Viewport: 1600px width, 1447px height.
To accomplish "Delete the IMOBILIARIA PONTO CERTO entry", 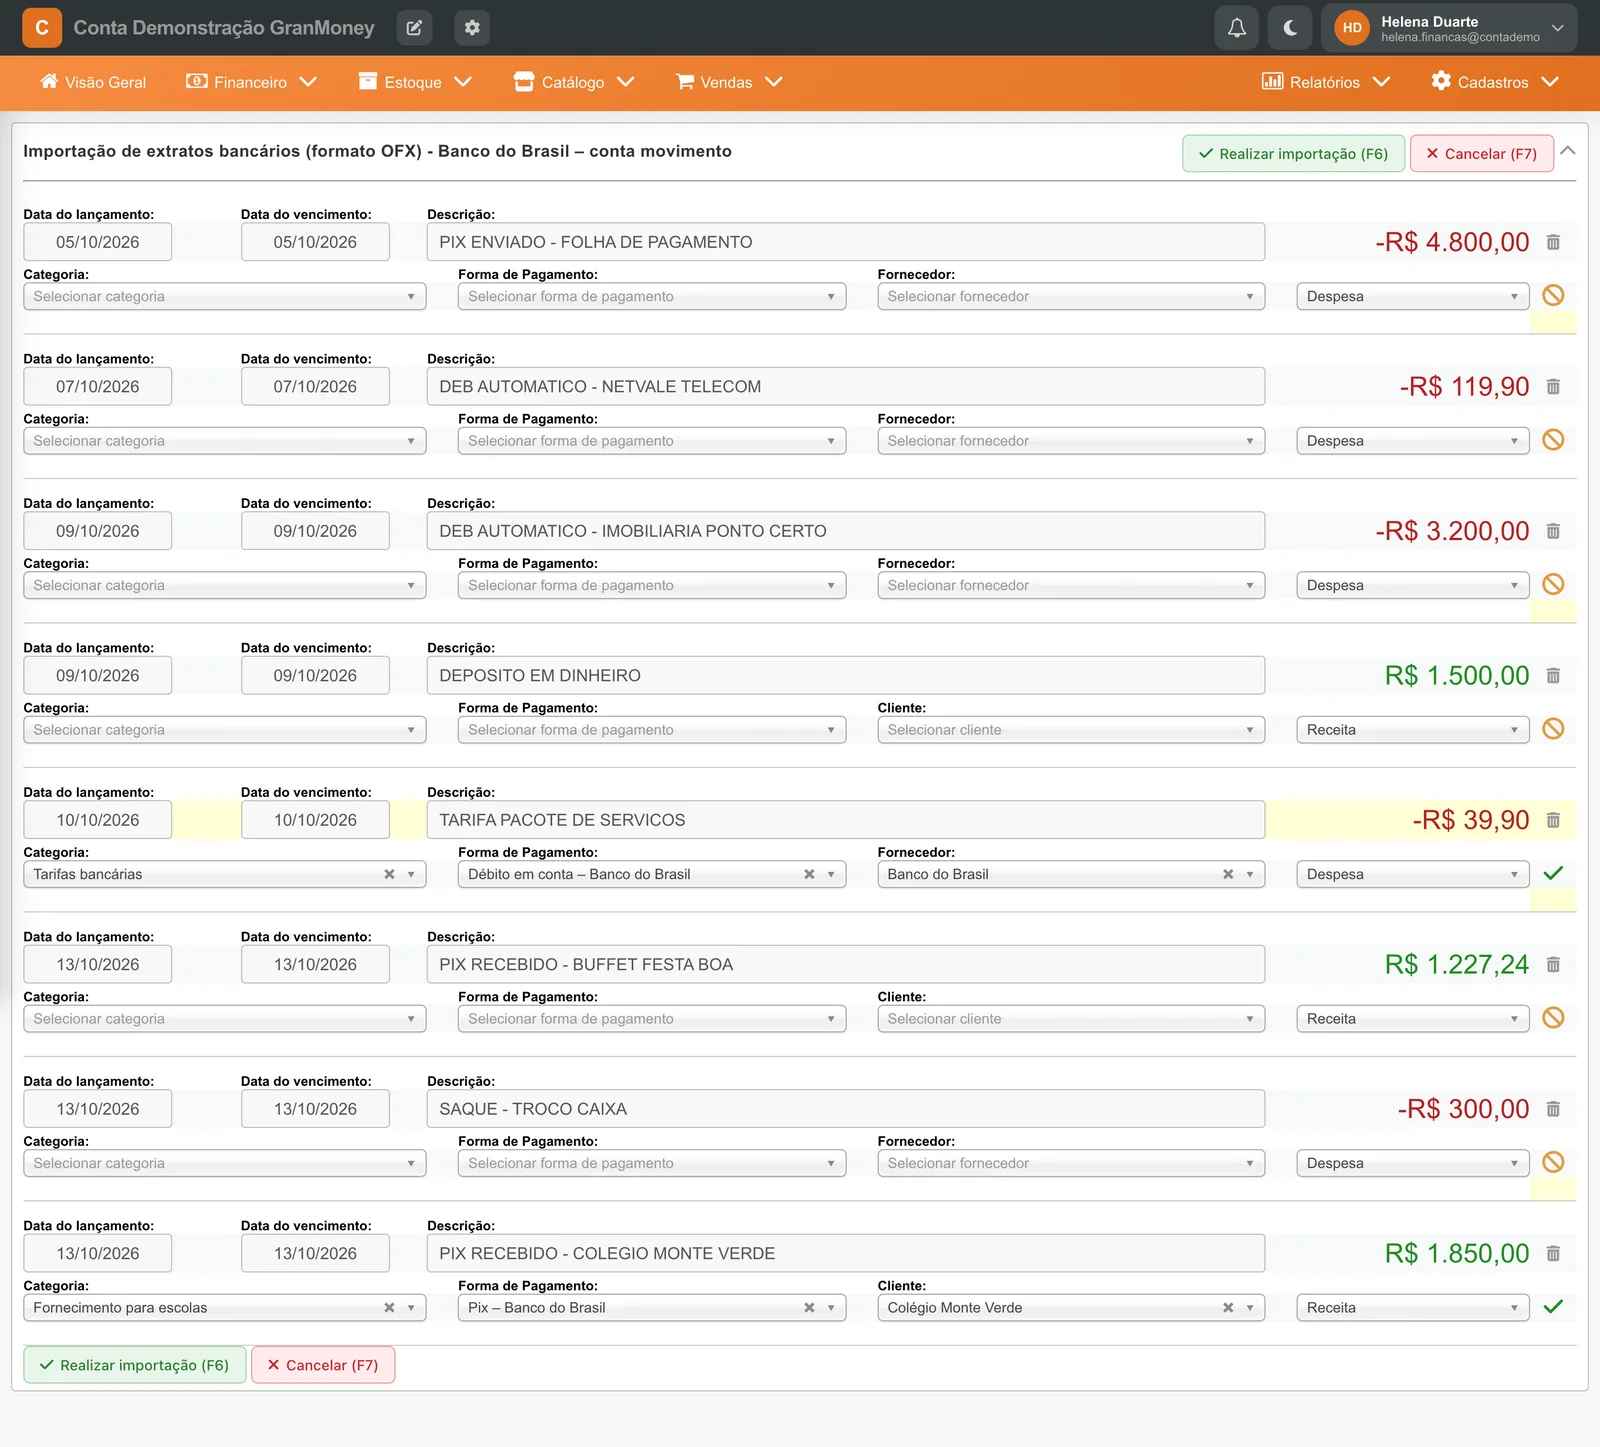I will (1553, 531).
